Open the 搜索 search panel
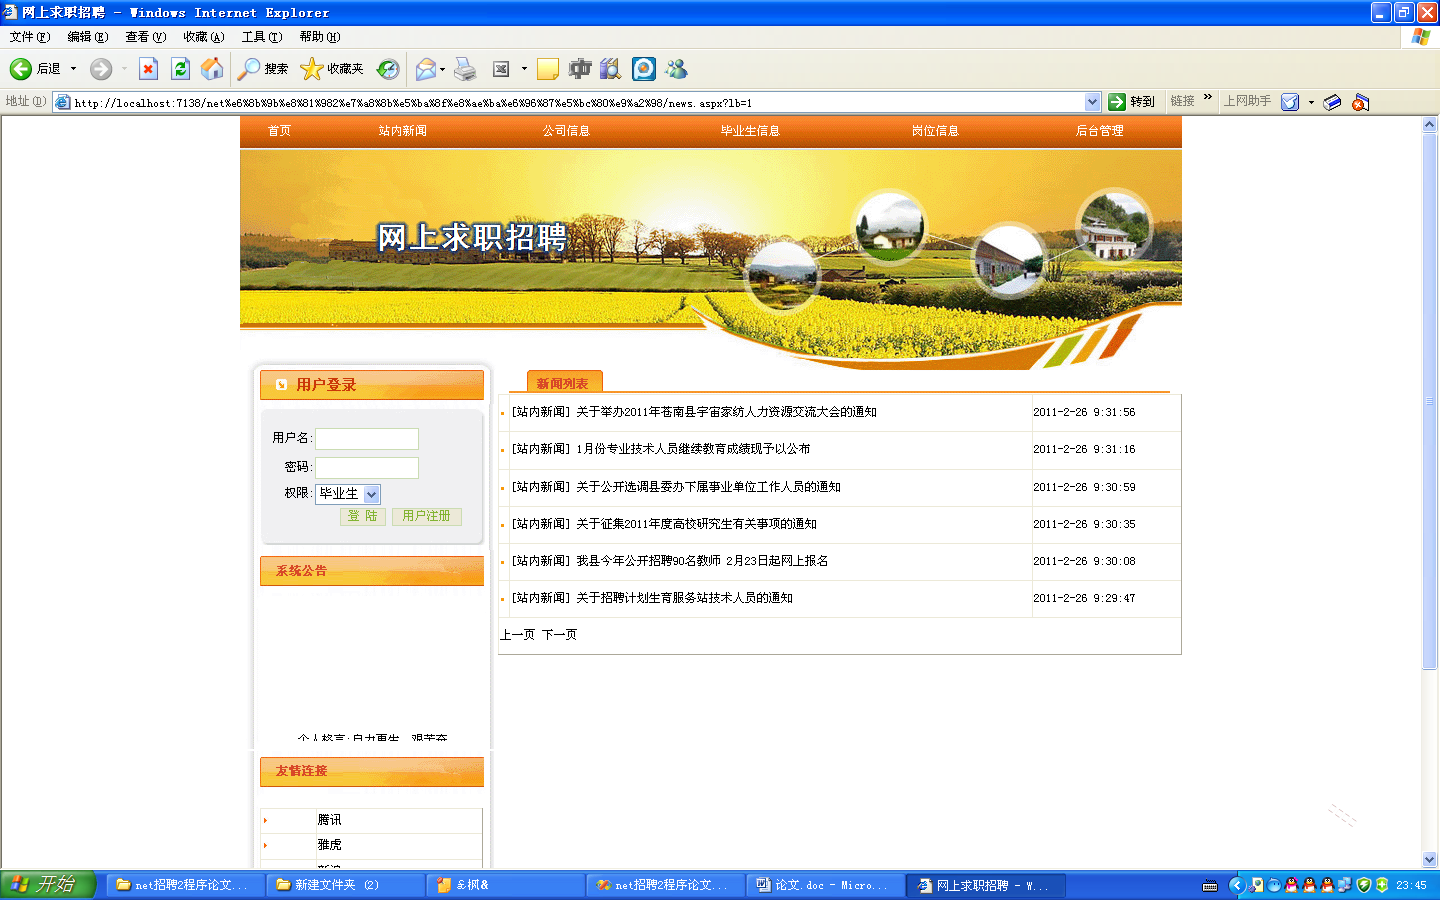Image resolution: width=1440 pixels, height=900 pixels. (x=261, y=68)
